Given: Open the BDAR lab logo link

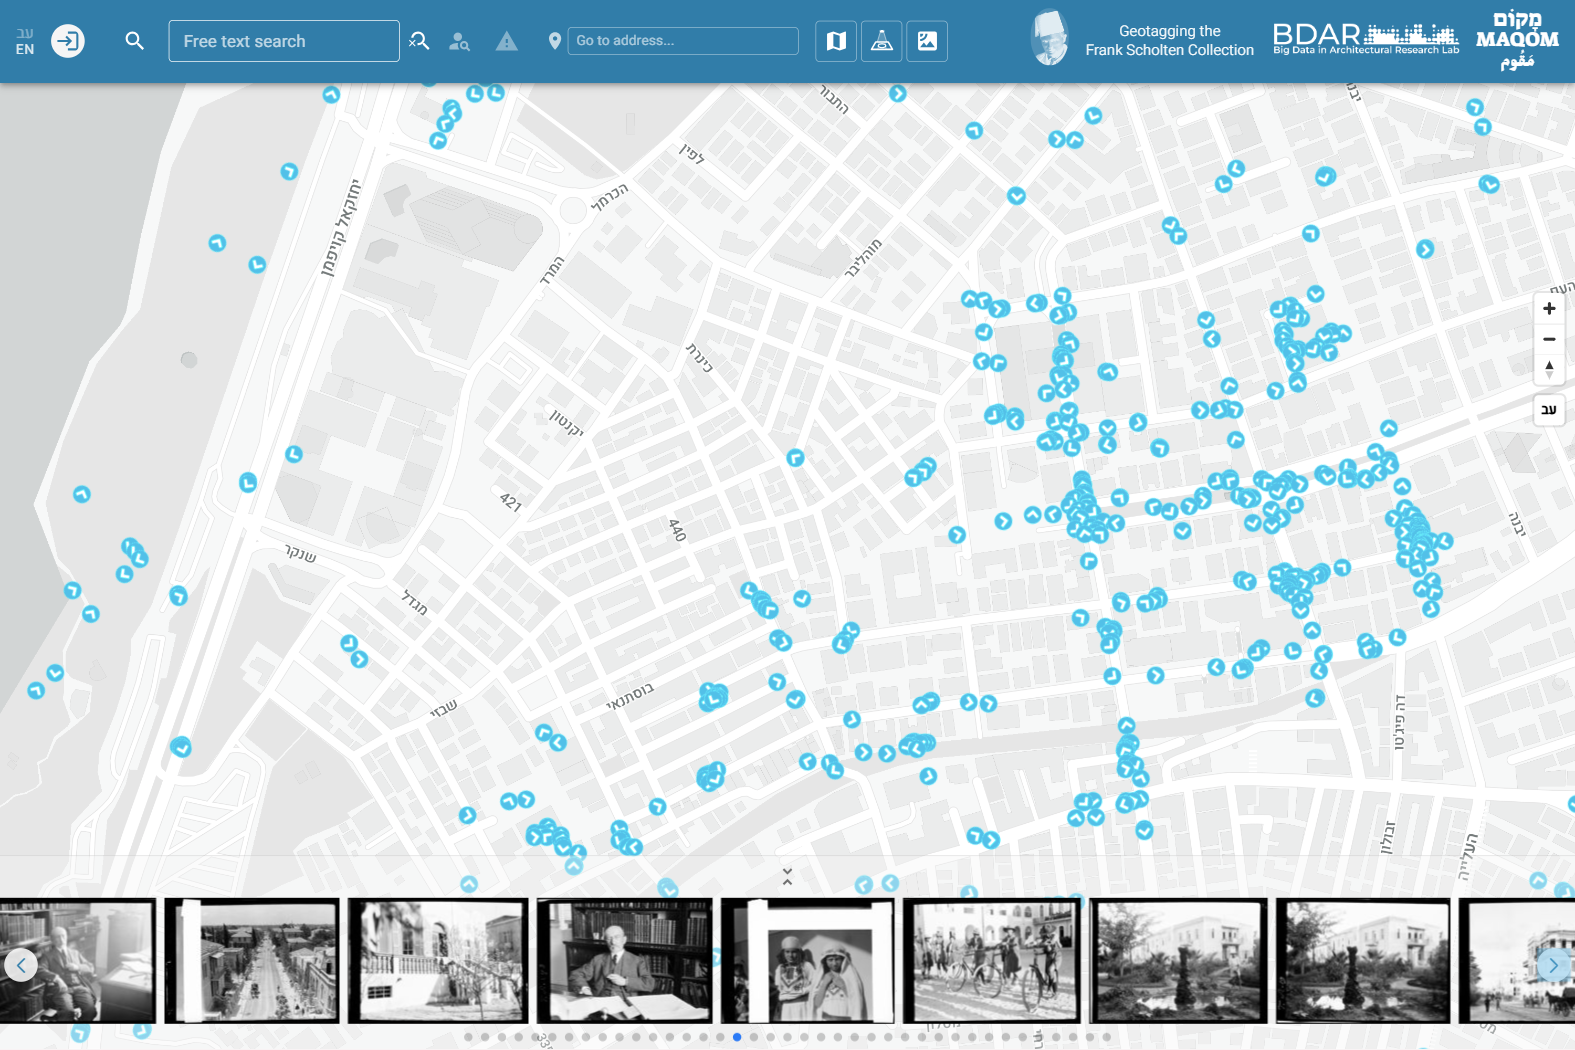Looking at the screenshot, I should 1365,40.
